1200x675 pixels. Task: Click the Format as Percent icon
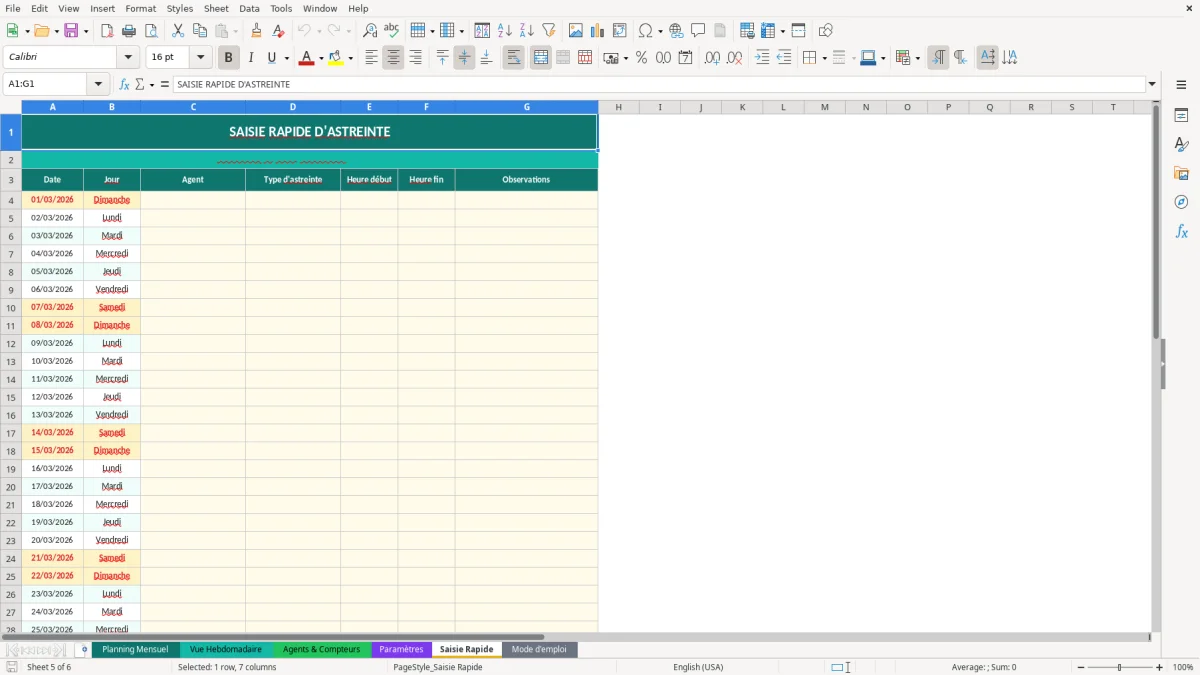click(x=641, y=58)
